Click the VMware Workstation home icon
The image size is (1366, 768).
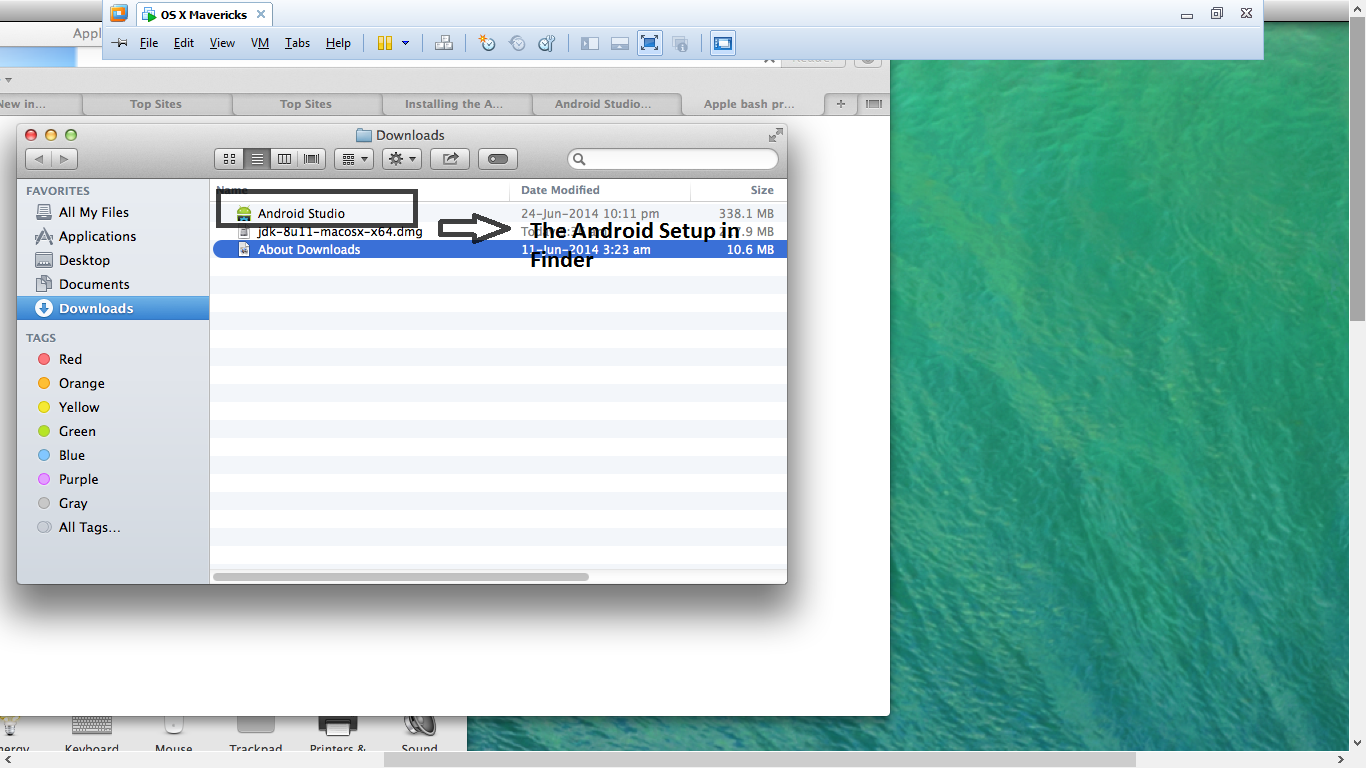click(119, 13)
